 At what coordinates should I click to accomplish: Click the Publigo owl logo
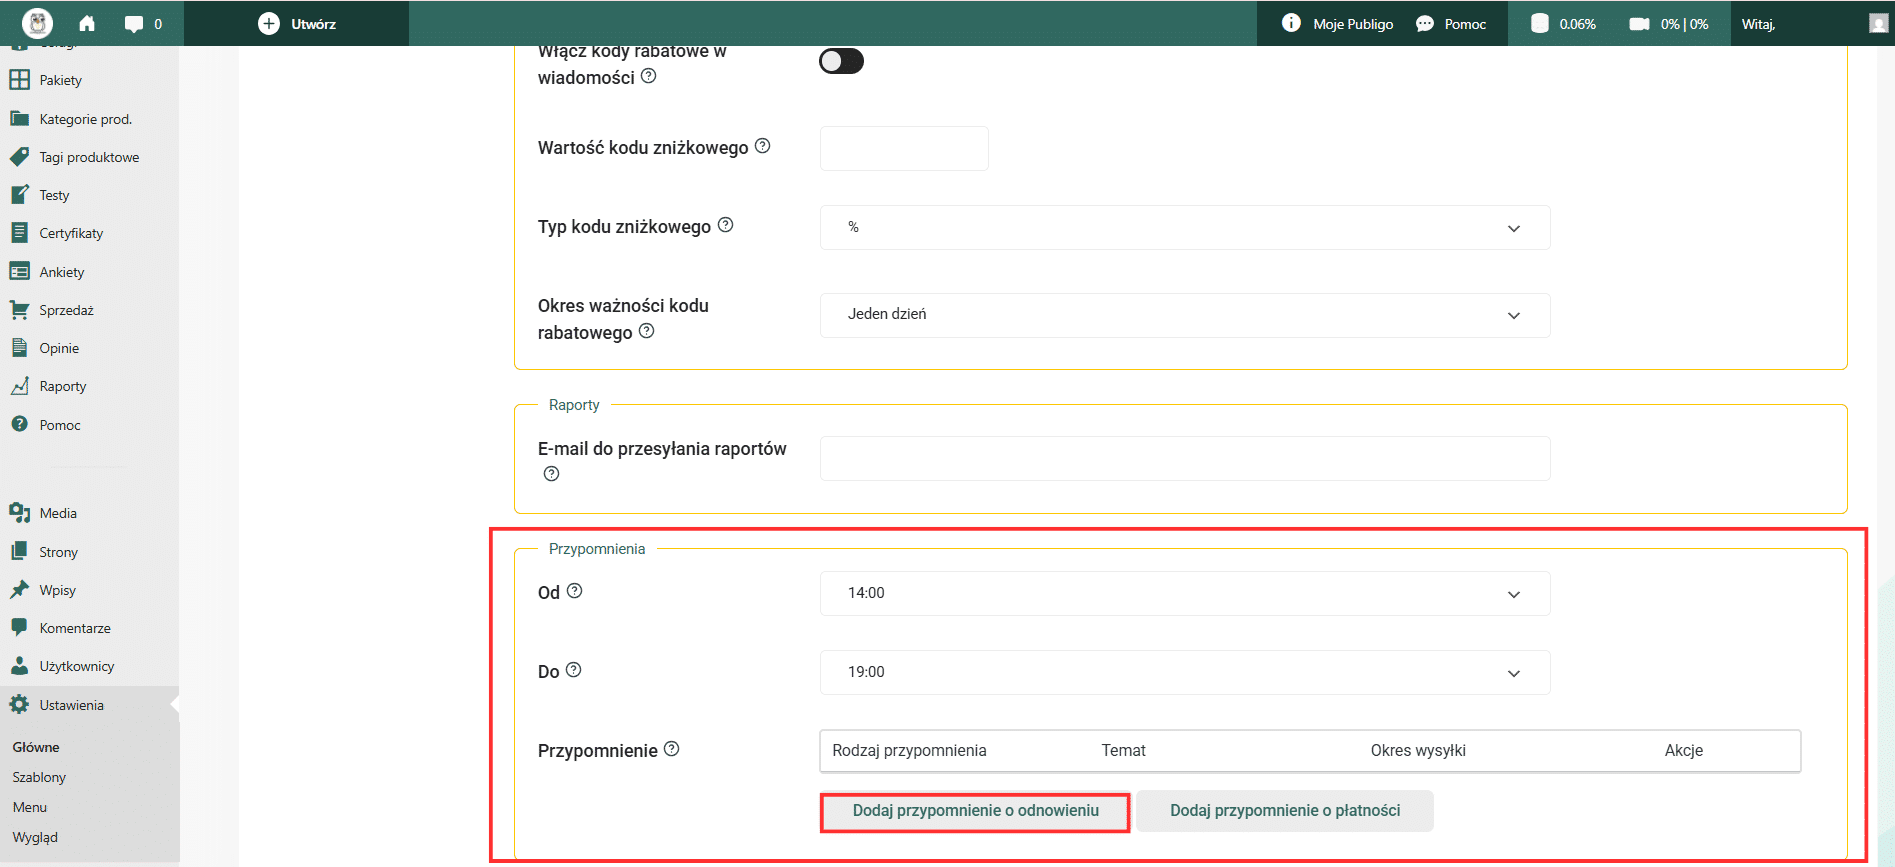[x=37, y=23]
